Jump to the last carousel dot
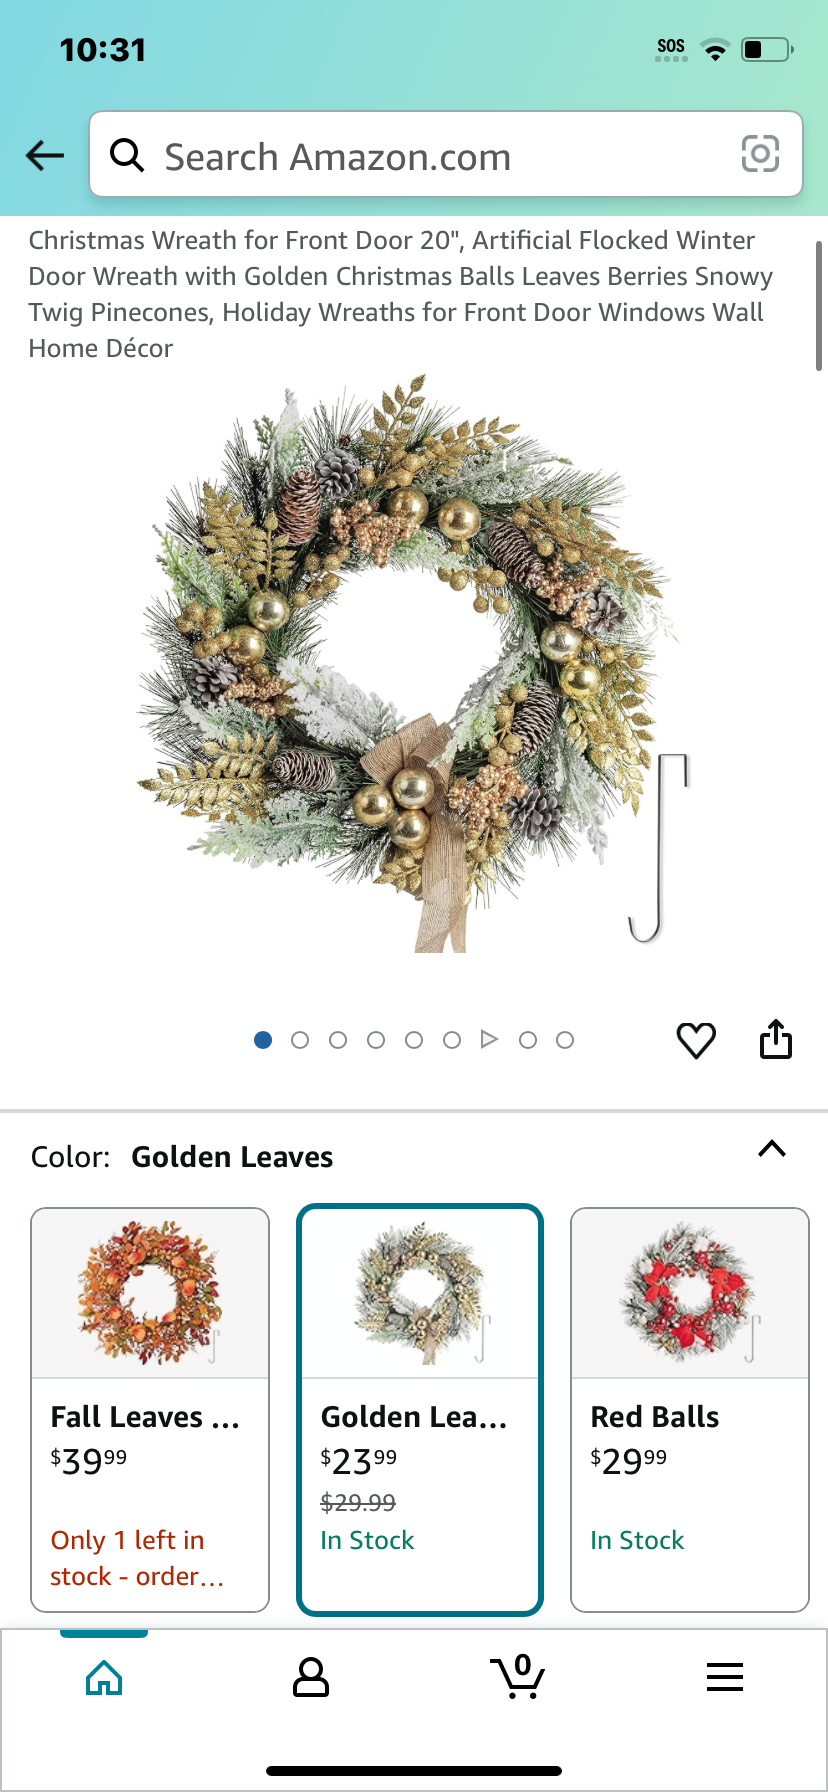828x1792 pixels. point(565,1040)
